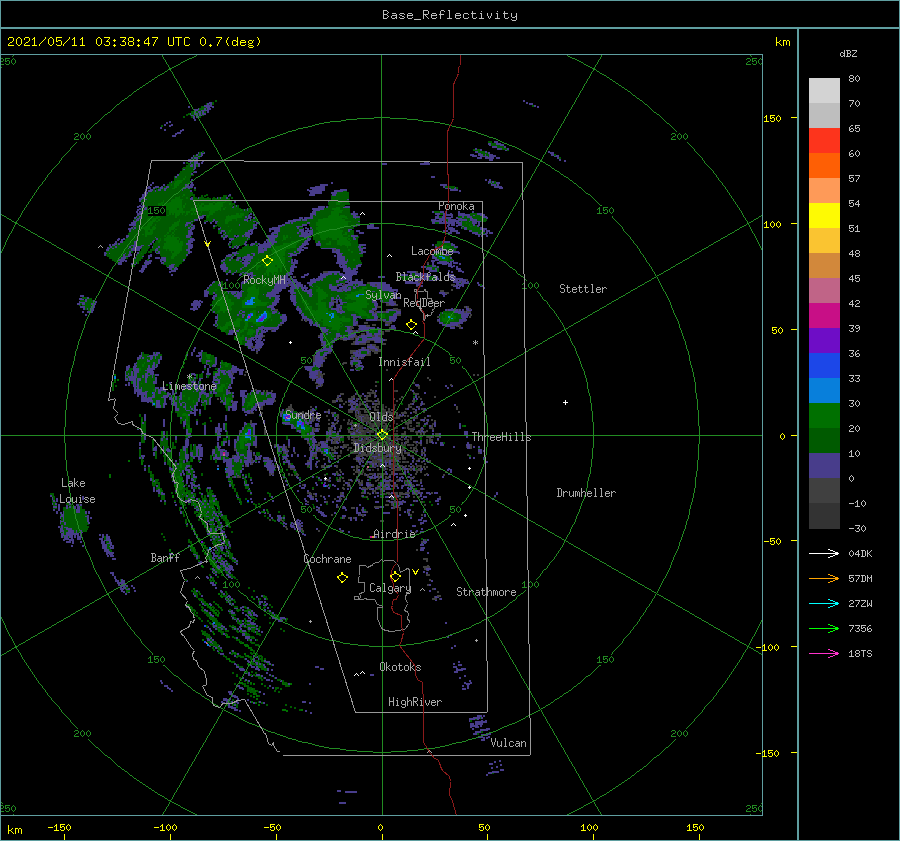Click the 04DK legend text
Image resolution: width=900 pixels, height=841 pixels.
click(x=860, y=553)
